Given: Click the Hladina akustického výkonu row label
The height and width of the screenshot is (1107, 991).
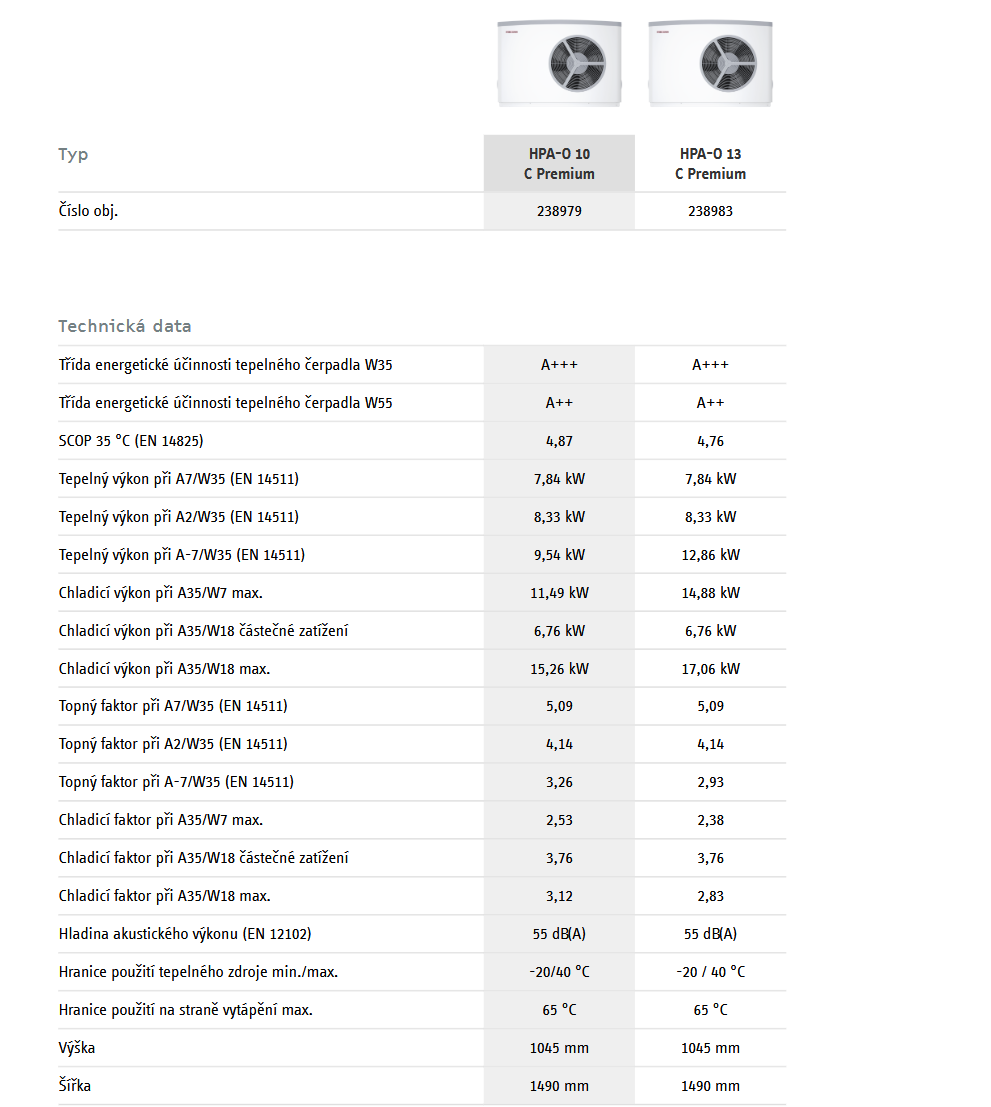Looking at the screenshot, I should point(185,934).
